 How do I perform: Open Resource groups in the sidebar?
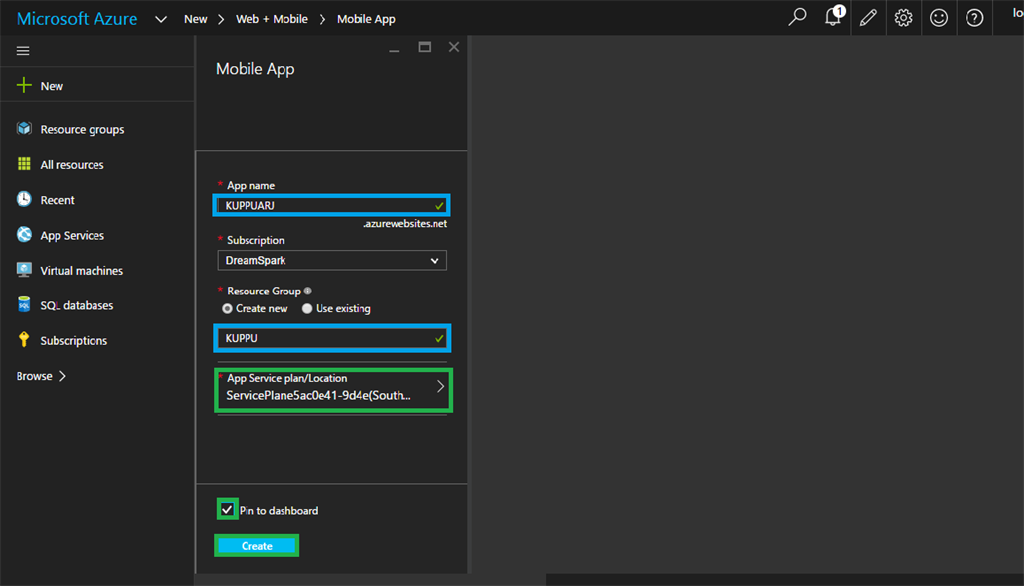coord(82,130)
